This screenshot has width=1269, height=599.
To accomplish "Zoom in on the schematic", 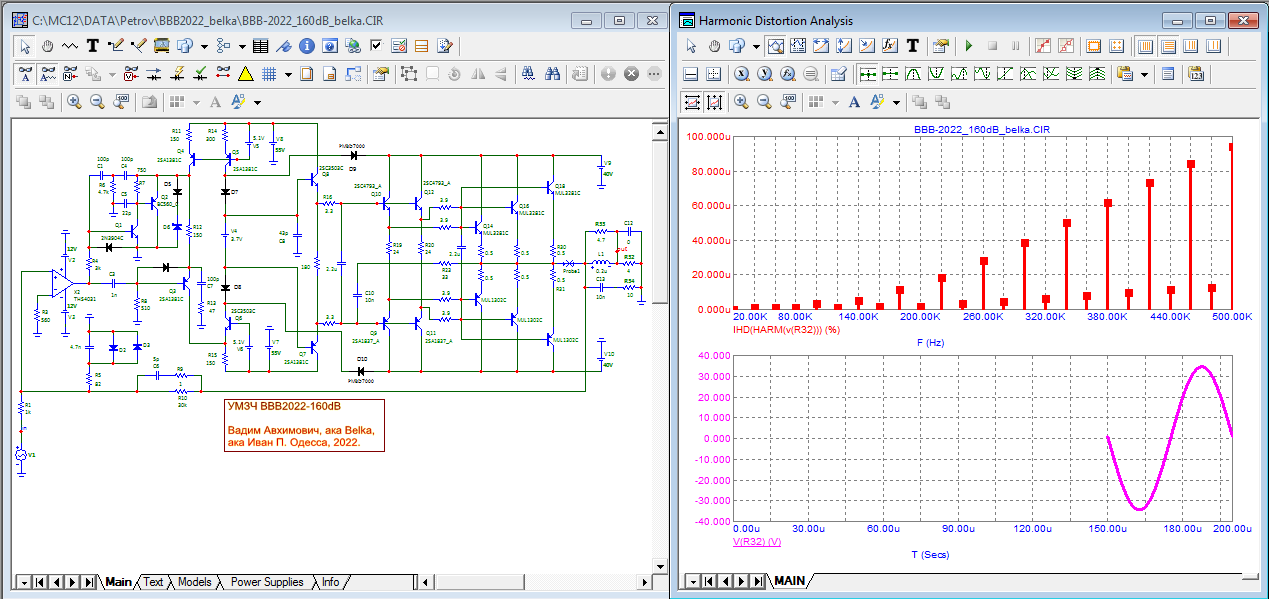I will point(74,102).
